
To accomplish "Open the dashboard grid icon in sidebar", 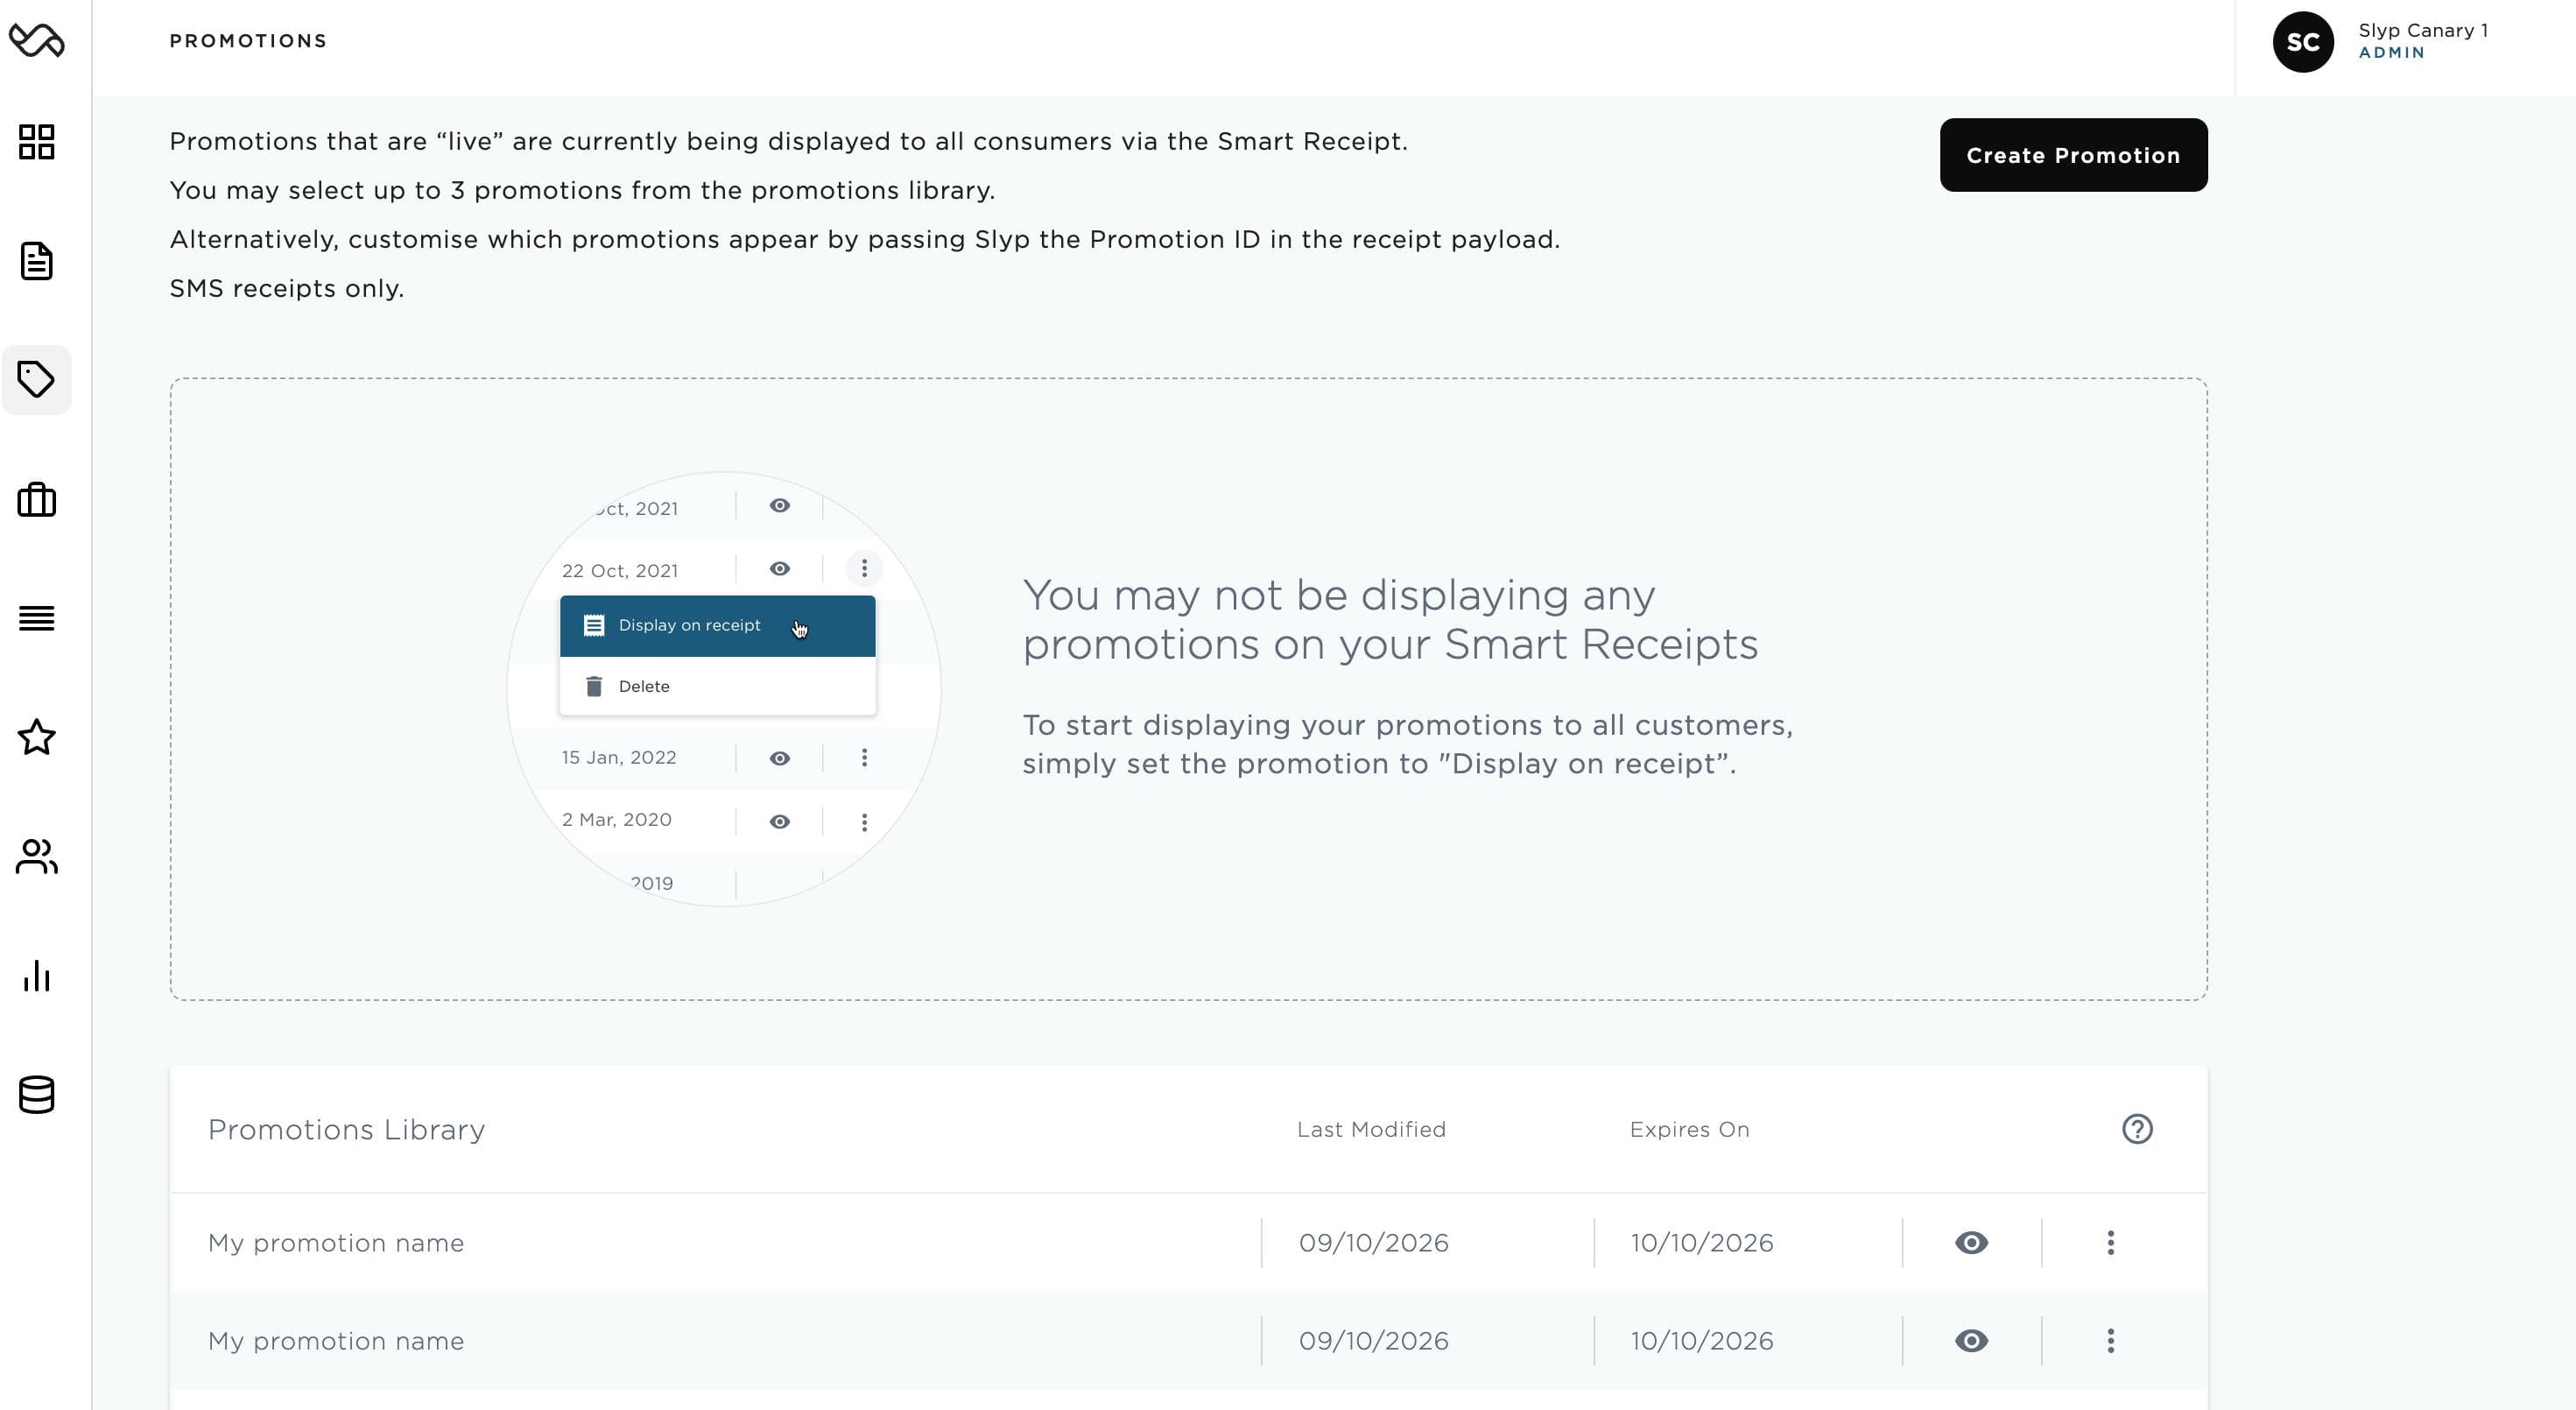I will pos(37,142).
